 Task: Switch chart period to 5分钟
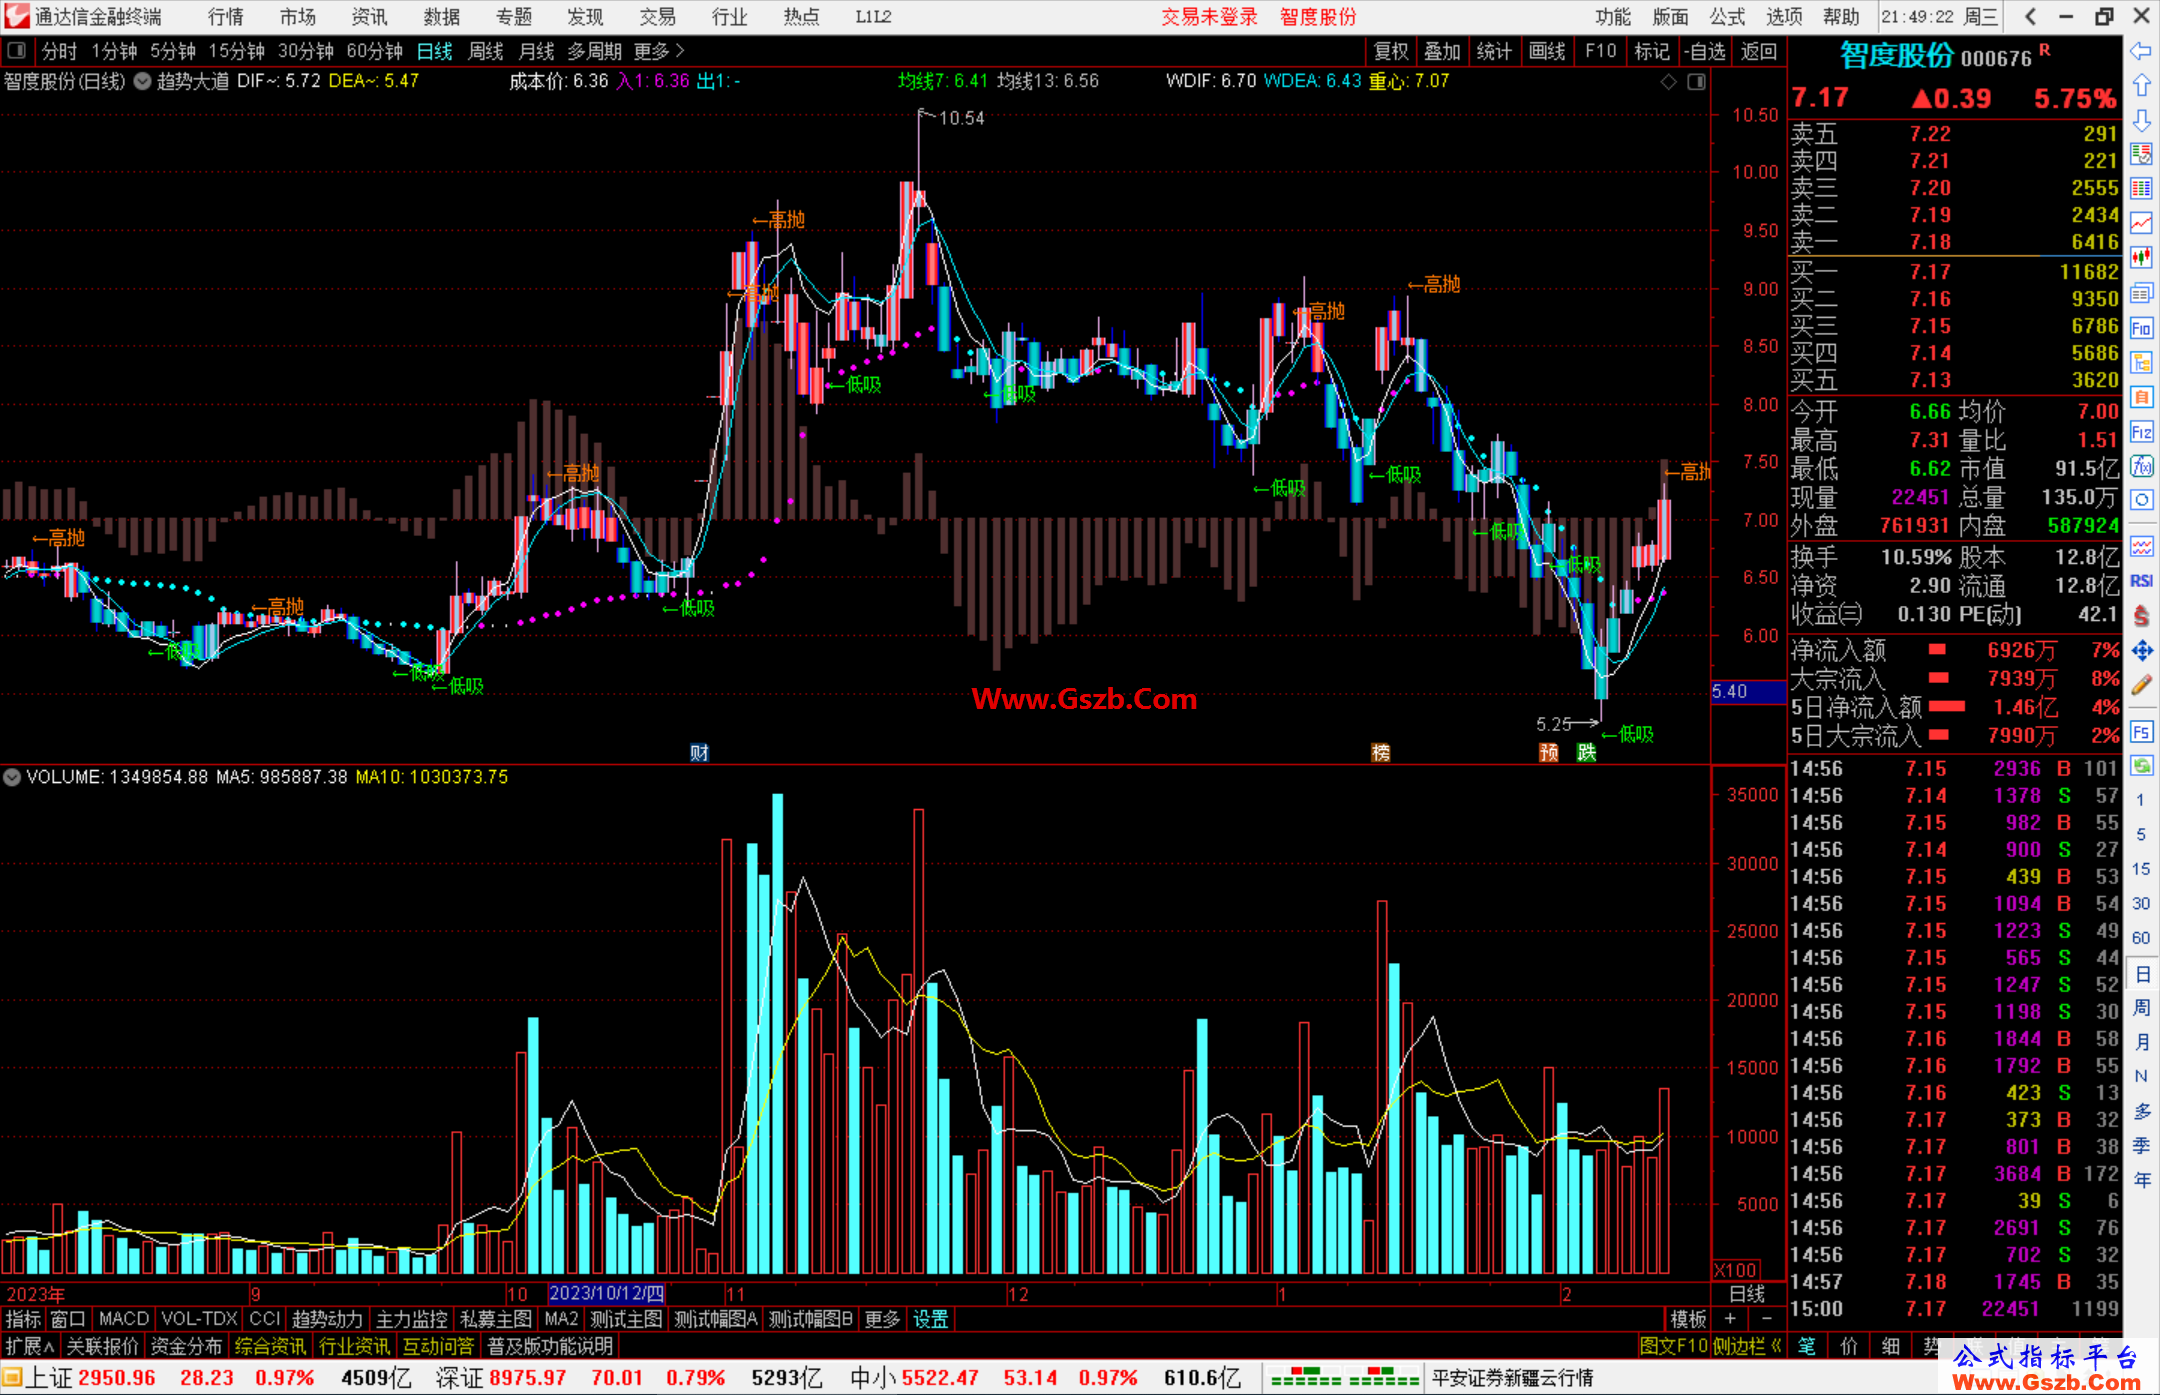(173, 51)
